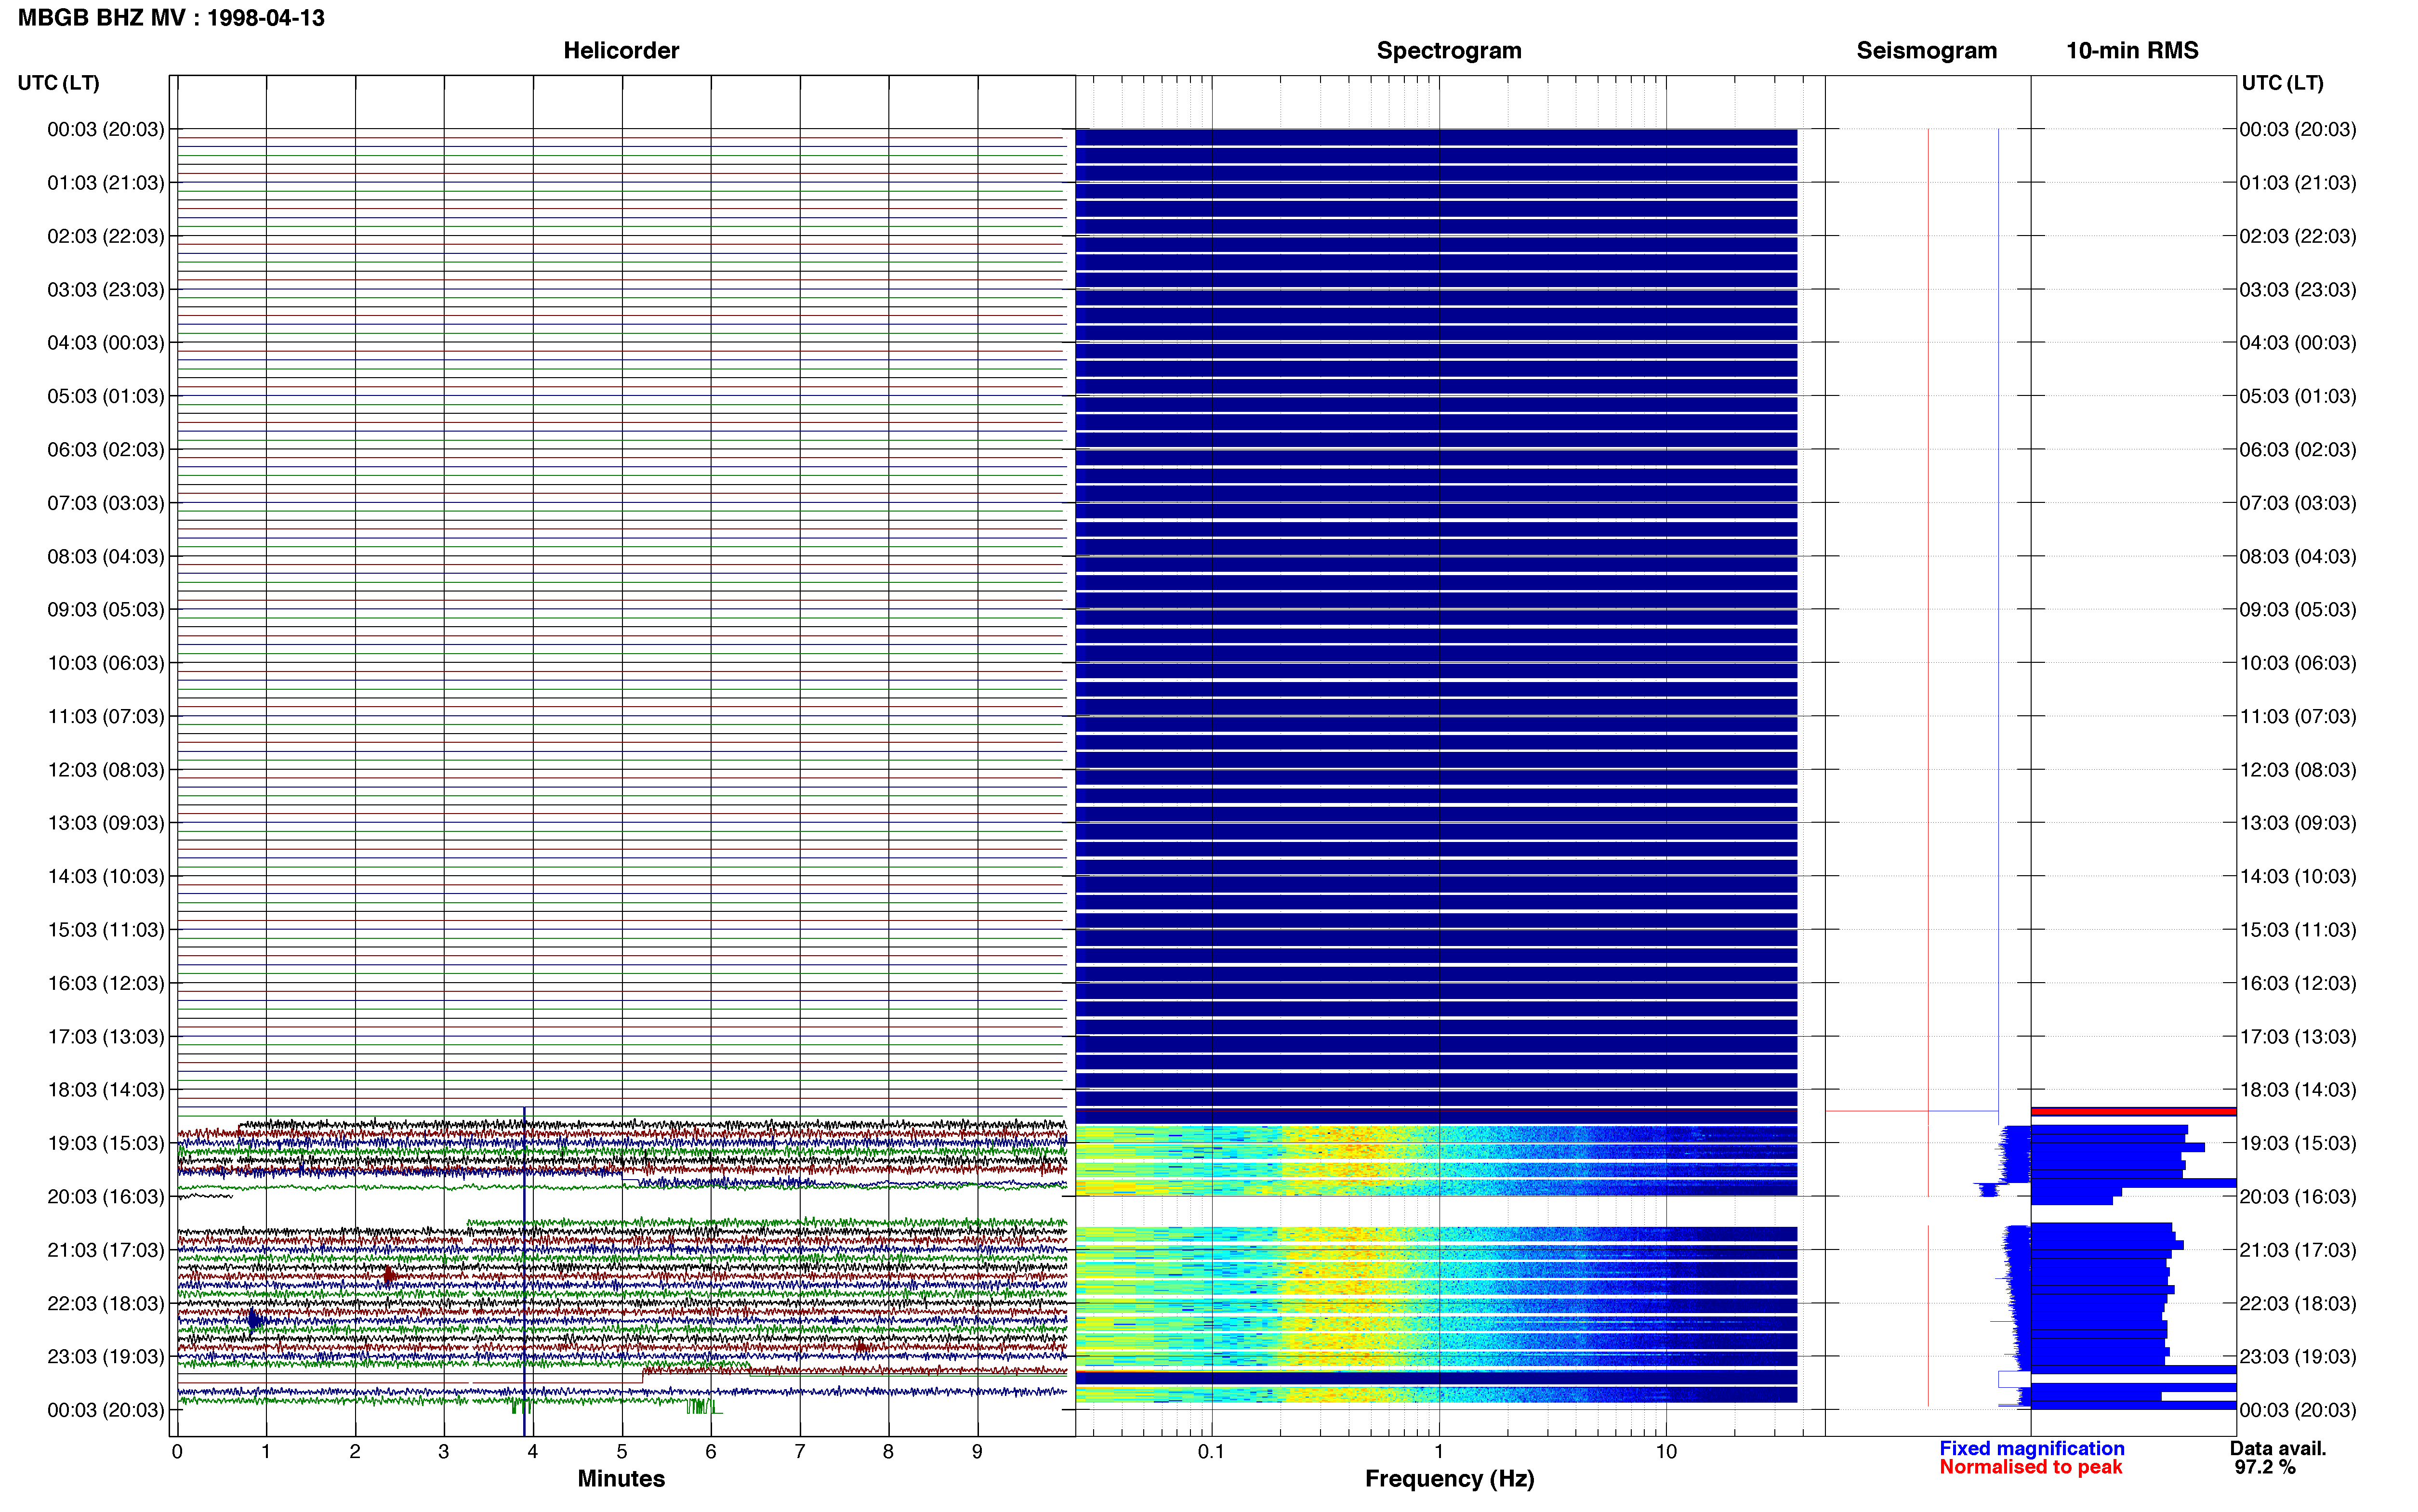Image resolution: width=2418 pixels, height=1512 pixels.
Task: Click the left time label '05:03 (01:03)'
Action: click(106, 396)
